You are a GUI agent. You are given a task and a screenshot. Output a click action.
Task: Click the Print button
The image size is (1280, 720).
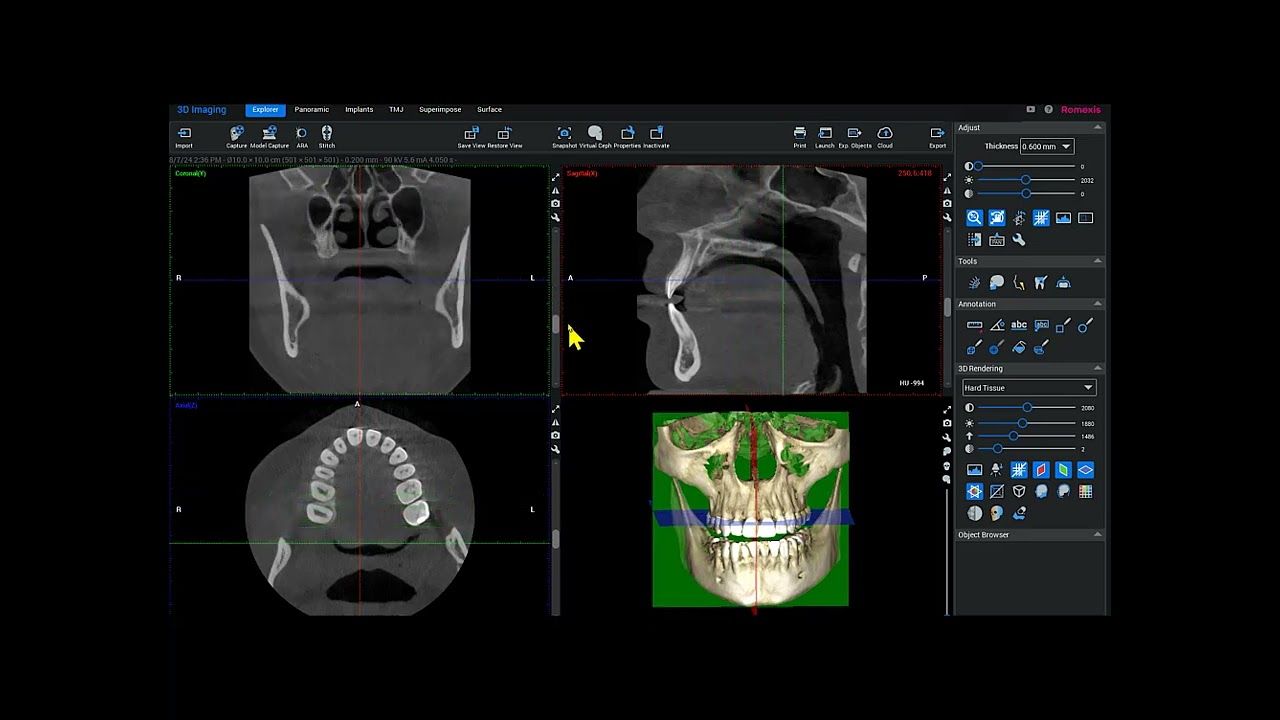pyautogui.click(x=800, y=134)
